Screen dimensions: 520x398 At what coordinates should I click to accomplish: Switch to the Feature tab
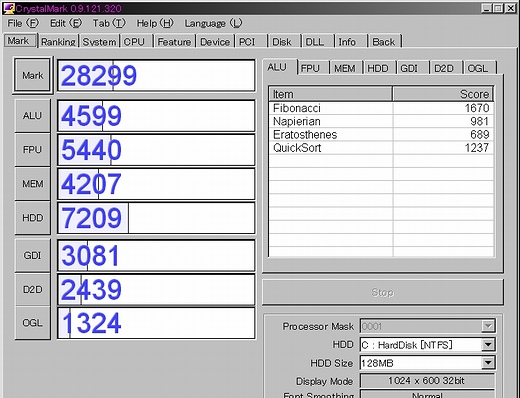tap(175, 42)
